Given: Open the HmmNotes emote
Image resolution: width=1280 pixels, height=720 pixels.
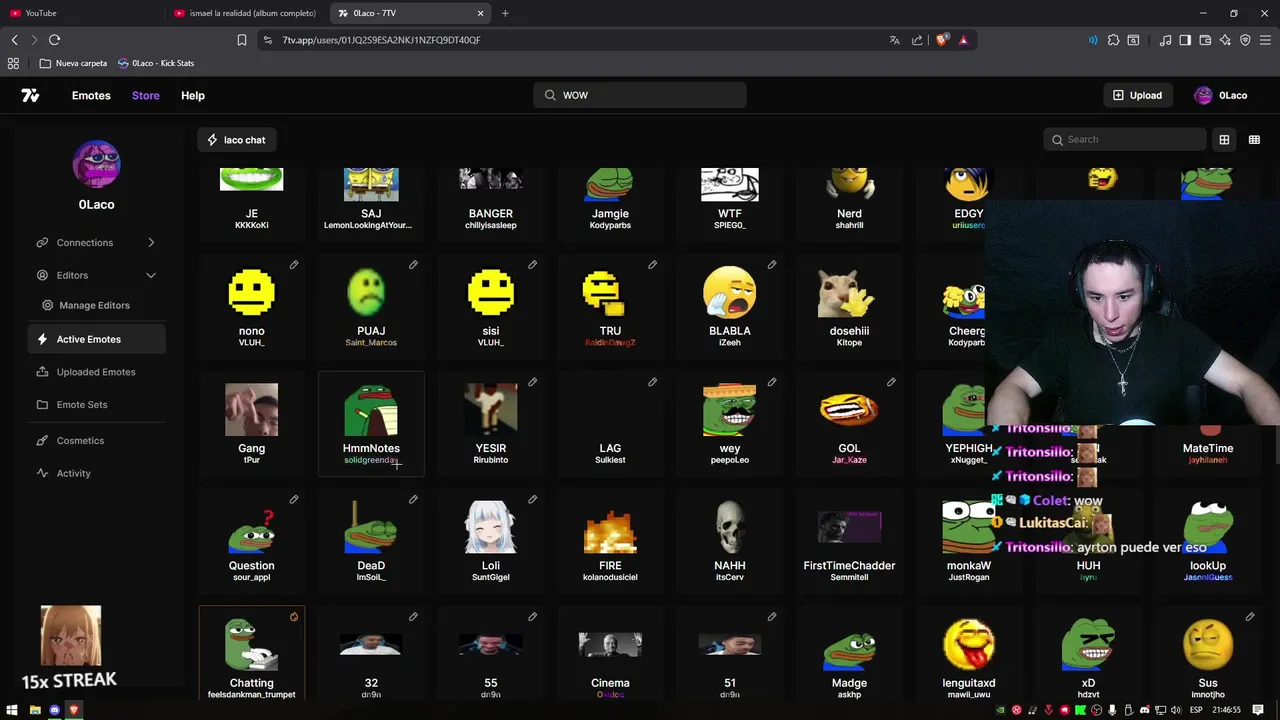Looking at the screenshot, I should (x=371, y=423).
